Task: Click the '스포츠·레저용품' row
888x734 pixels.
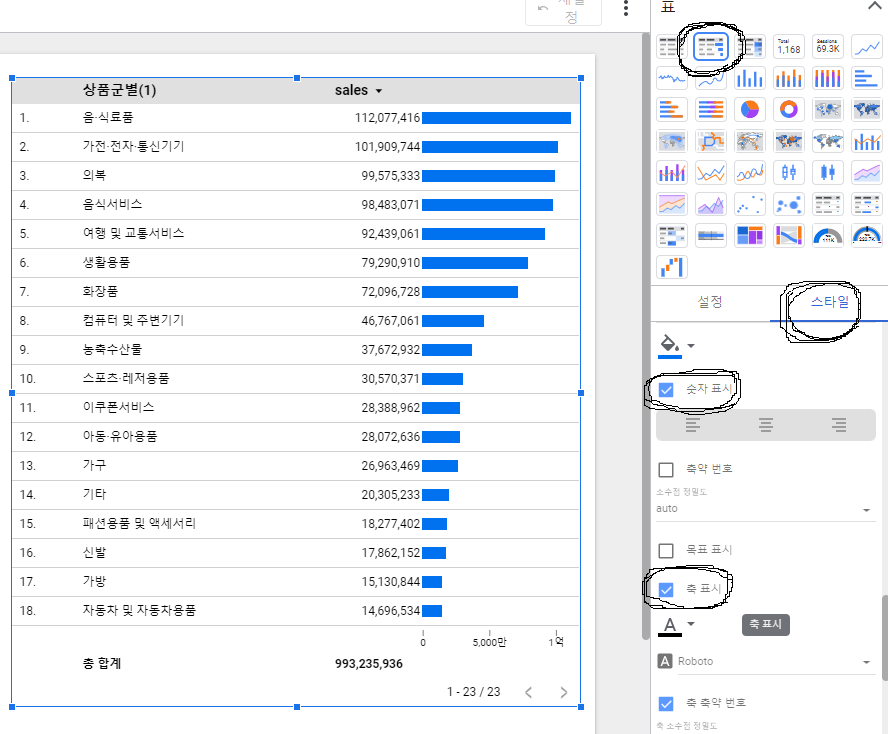Action: [x=296, y=378]
